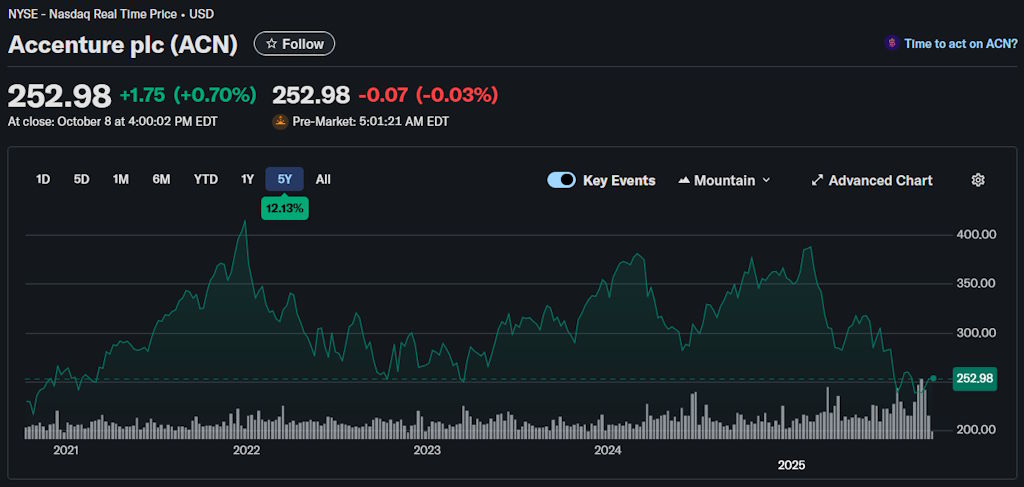Viewport: 1024px width, 487px height.
Task: Click the Advanced Chart text link
Action: pos(880,180)
